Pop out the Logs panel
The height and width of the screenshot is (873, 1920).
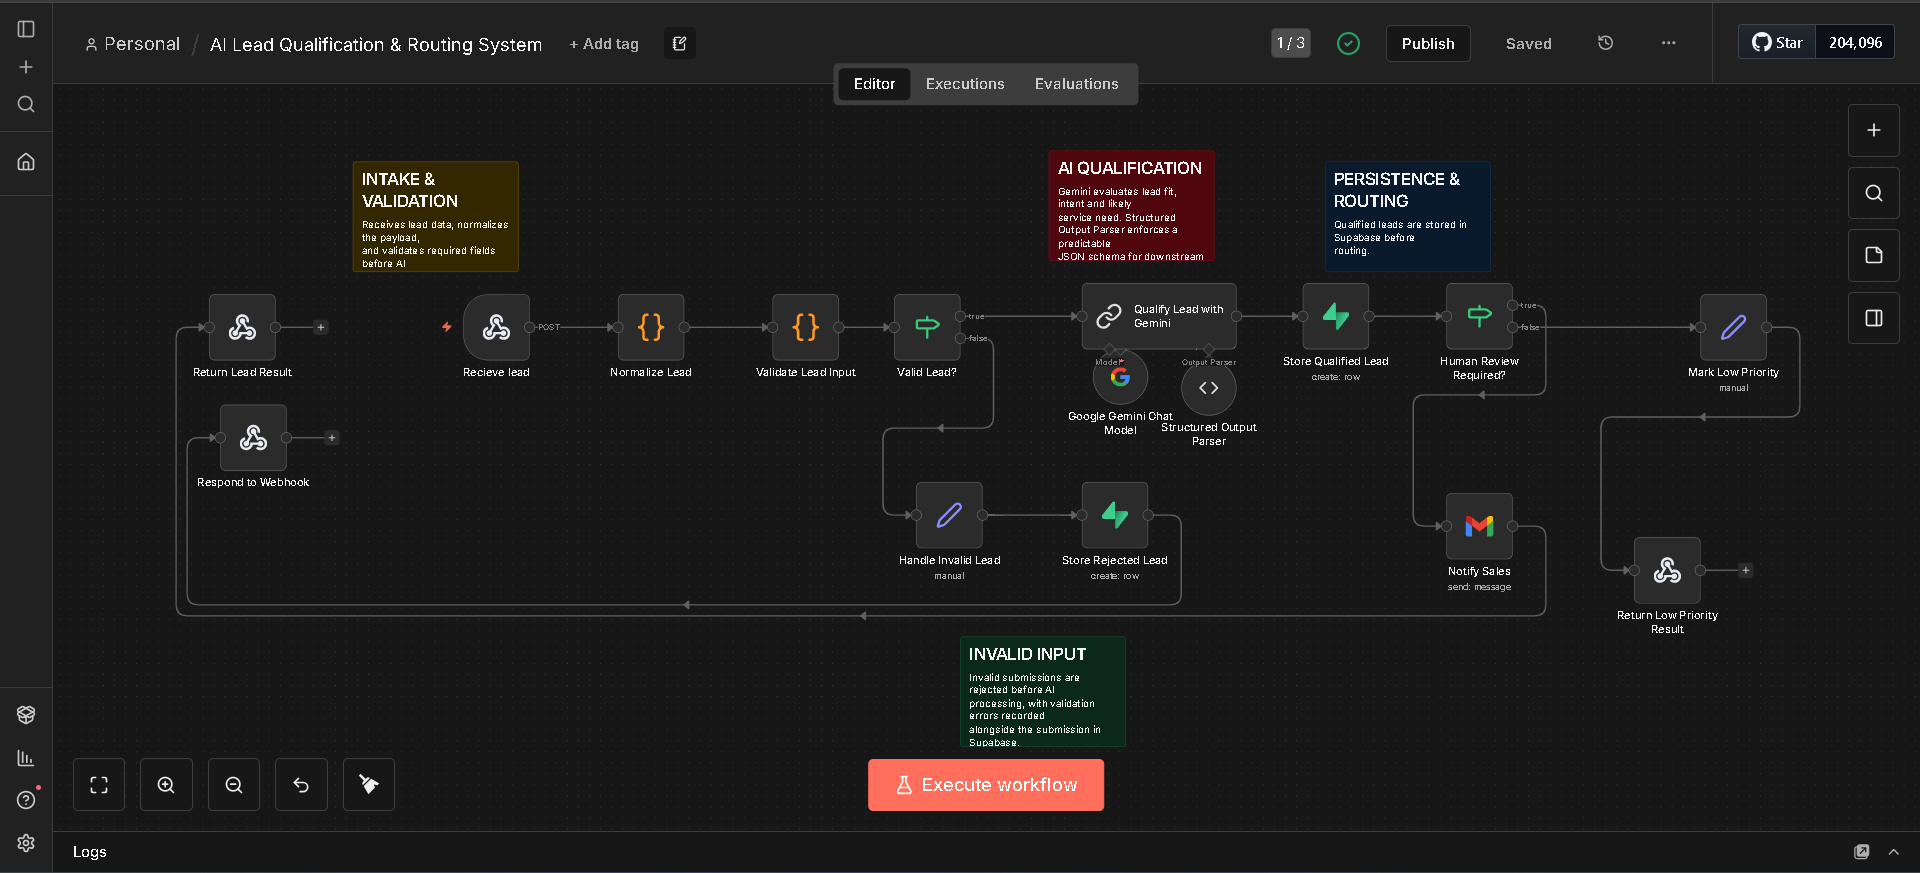(x=1861, y=852)
